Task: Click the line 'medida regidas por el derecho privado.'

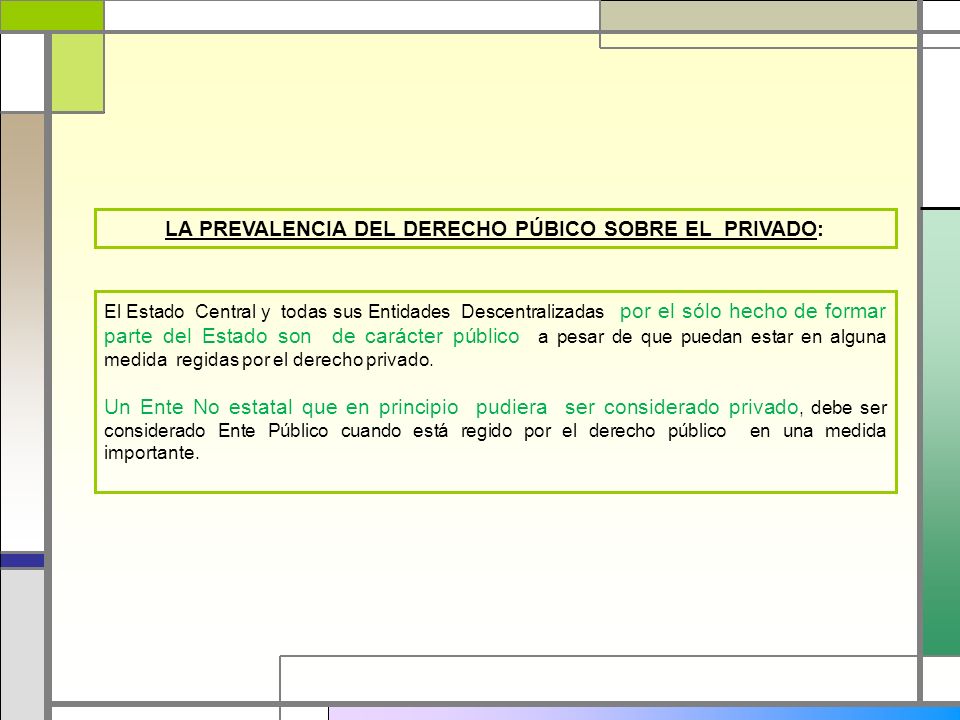Action: (x=269, y=360)
